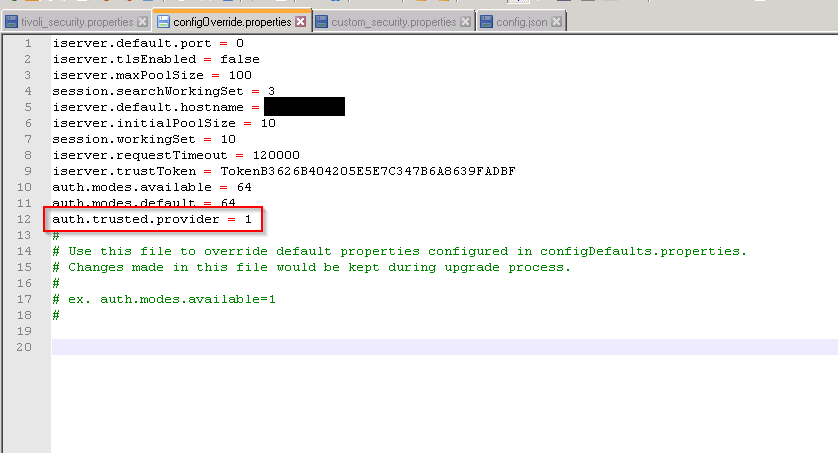The image size is (838, 453).
Task: Click the 'session.searchWorkingSet = 3' line
Action: [x=164, y=91]
